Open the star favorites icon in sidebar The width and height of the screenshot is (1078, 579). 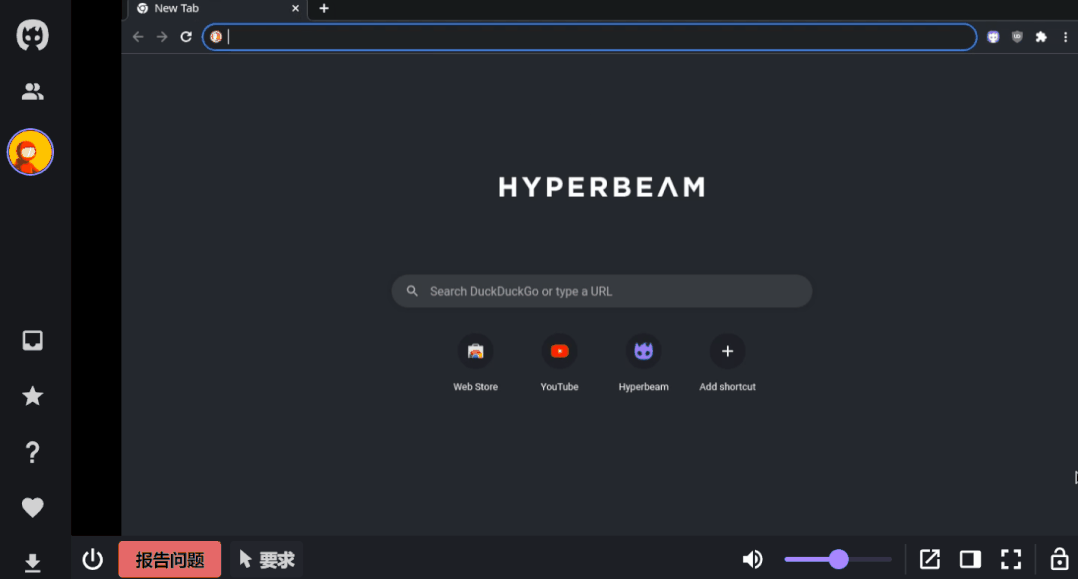[32, 396]
